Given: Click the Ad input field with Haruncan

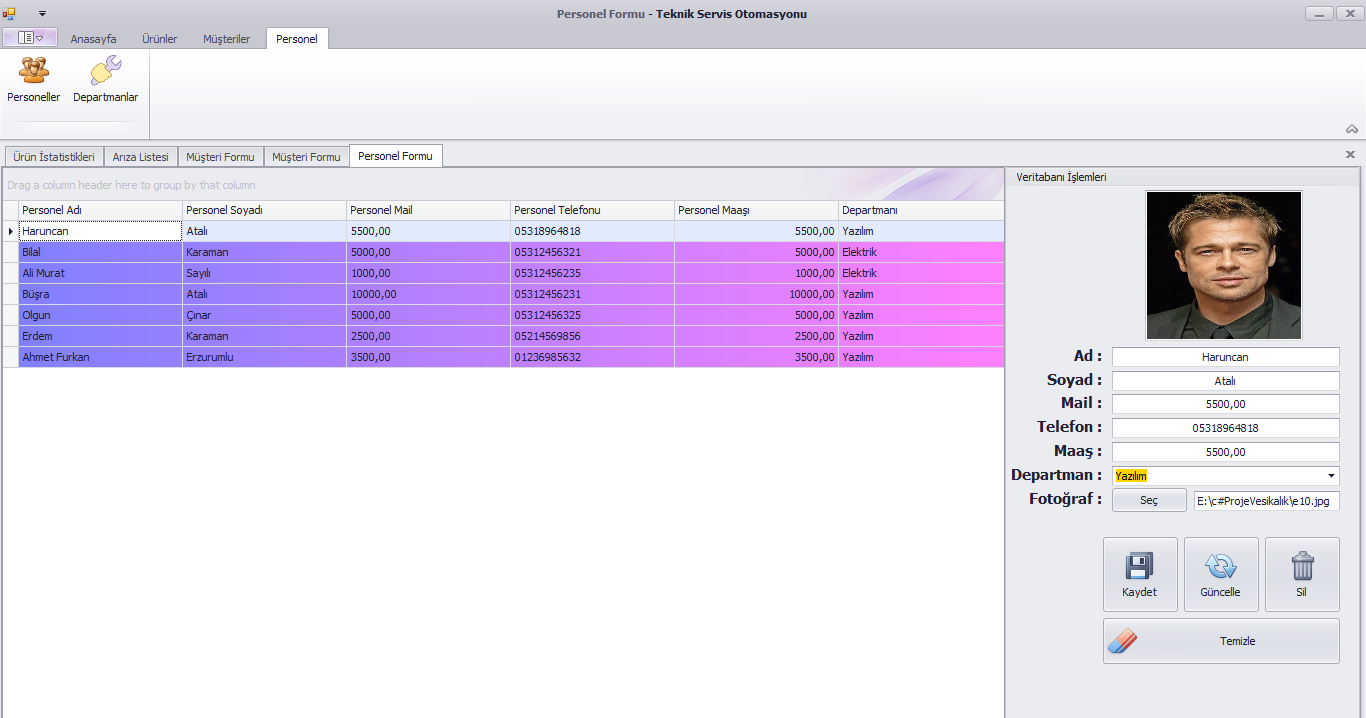Looking at the screenshot, I should pyautogui.click(x=1225, y=357).
